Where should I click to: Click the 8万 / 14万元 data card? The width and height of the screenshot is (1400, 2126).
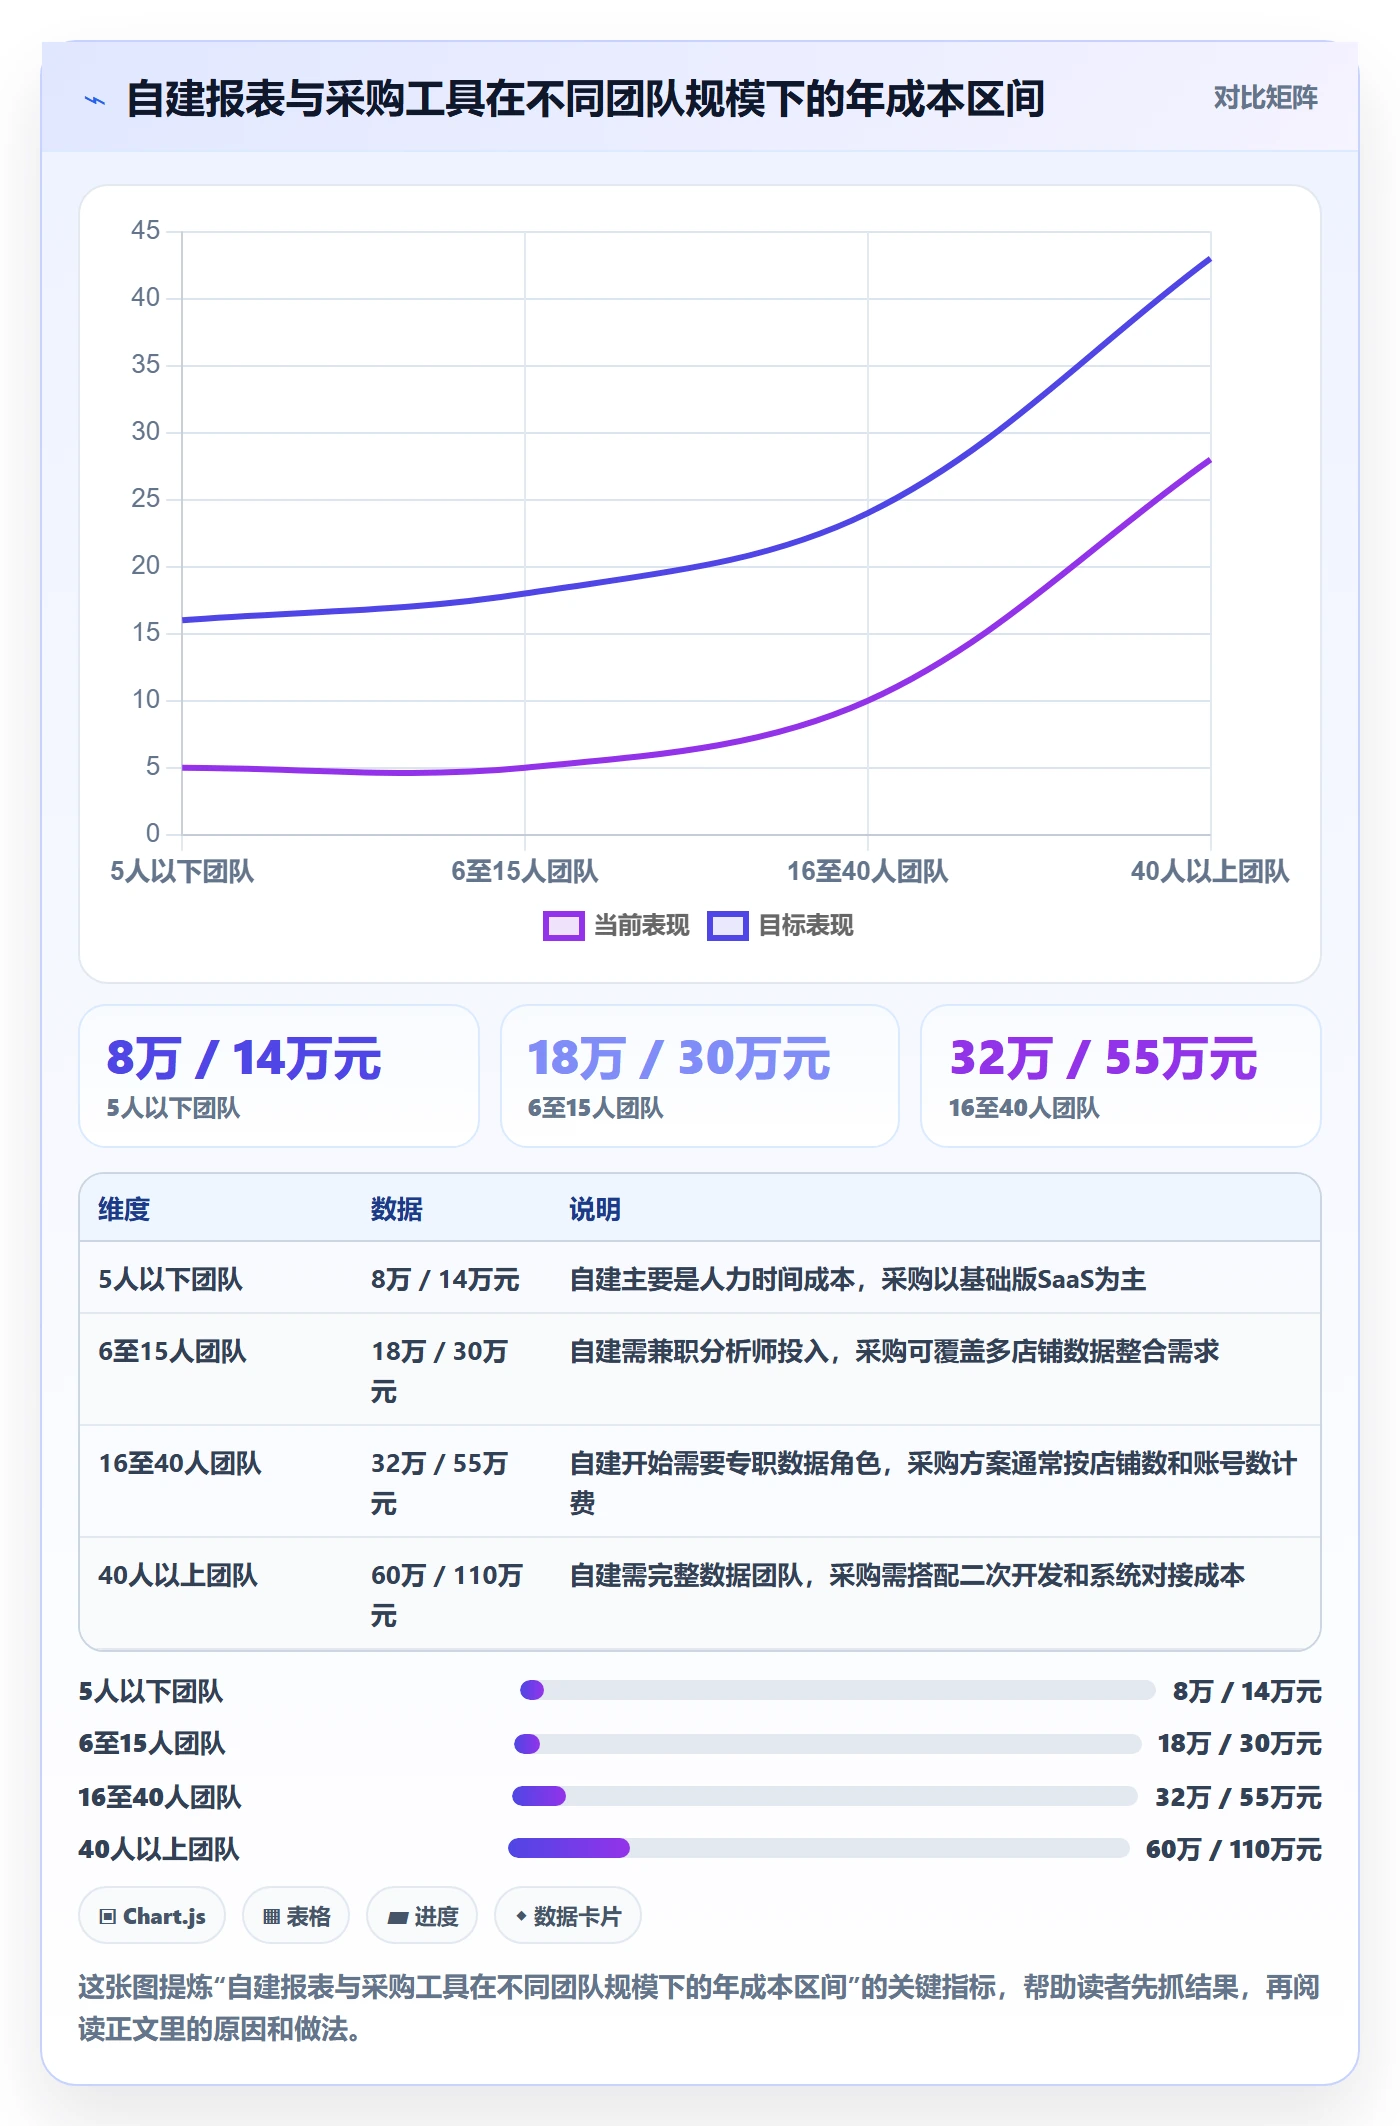[x=279, y=1076]
